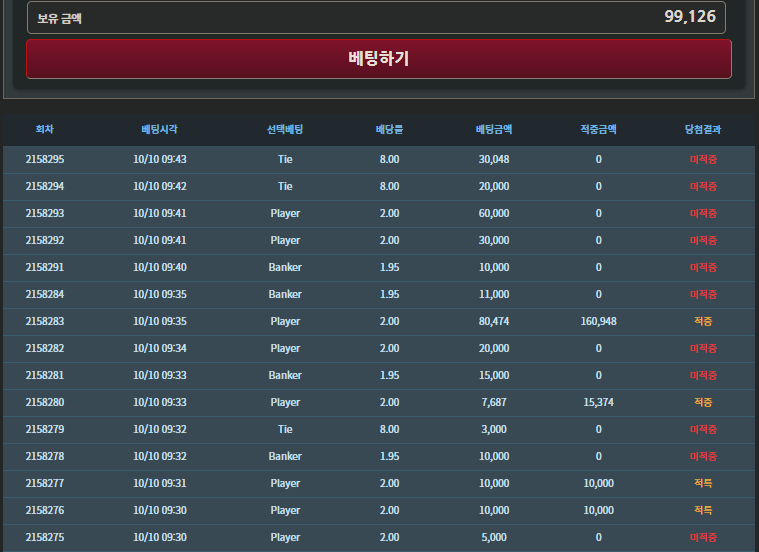
Task: Click the 선택베팅 column header
Action: 285,129
